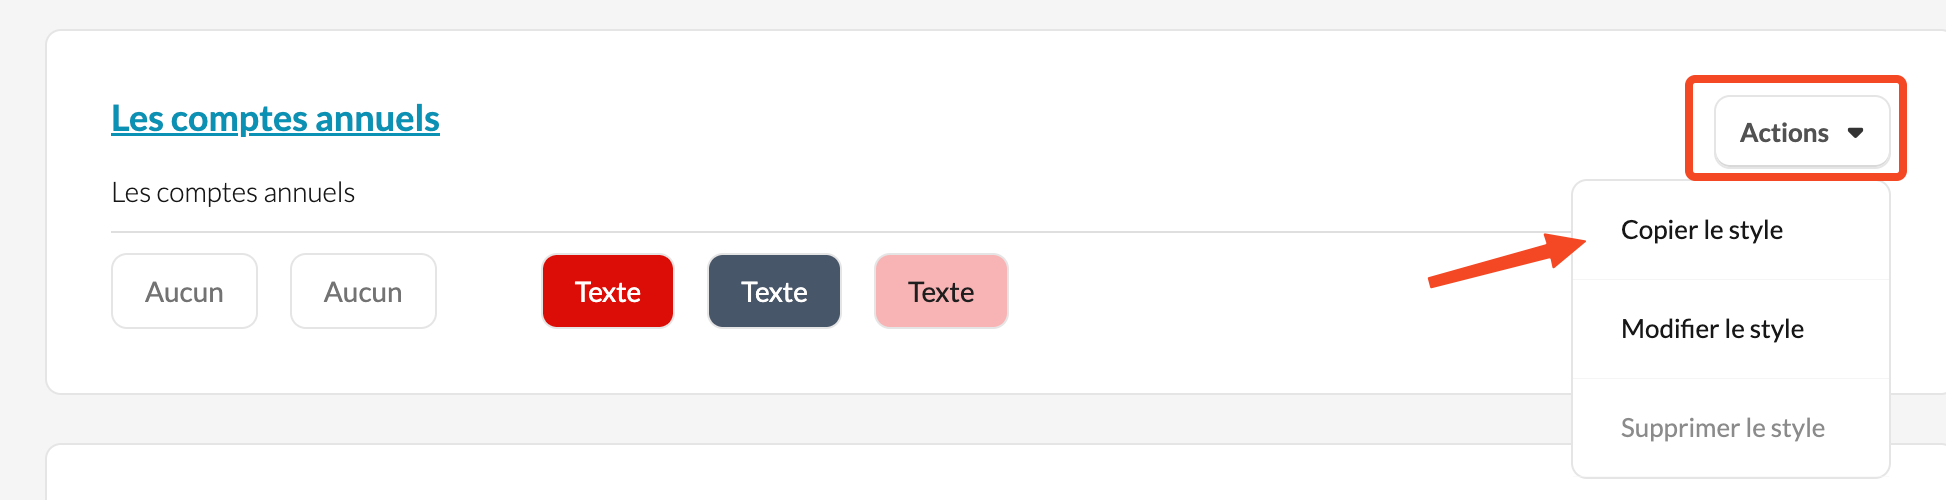The image size is (1946, 500).
Task: Choose "Copier le style" from the menu
Action: [x=1701, y=230]
